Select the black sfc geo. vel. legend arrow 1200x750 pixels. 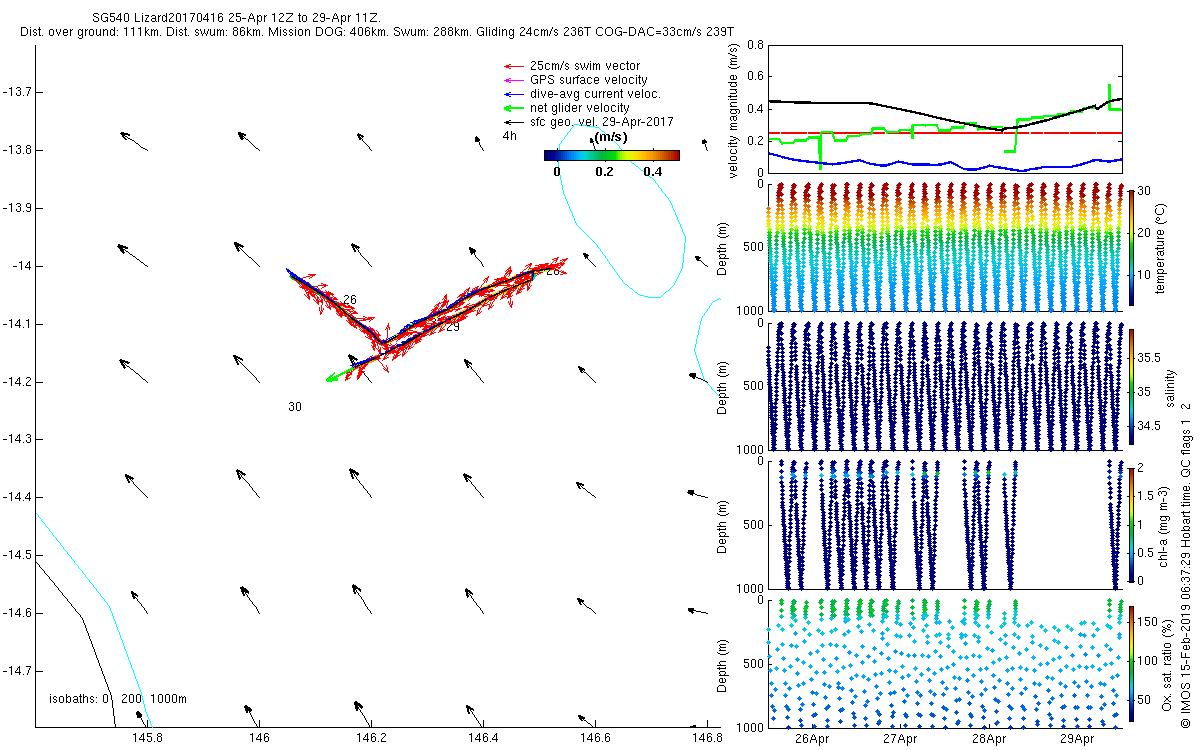(511, 121)
